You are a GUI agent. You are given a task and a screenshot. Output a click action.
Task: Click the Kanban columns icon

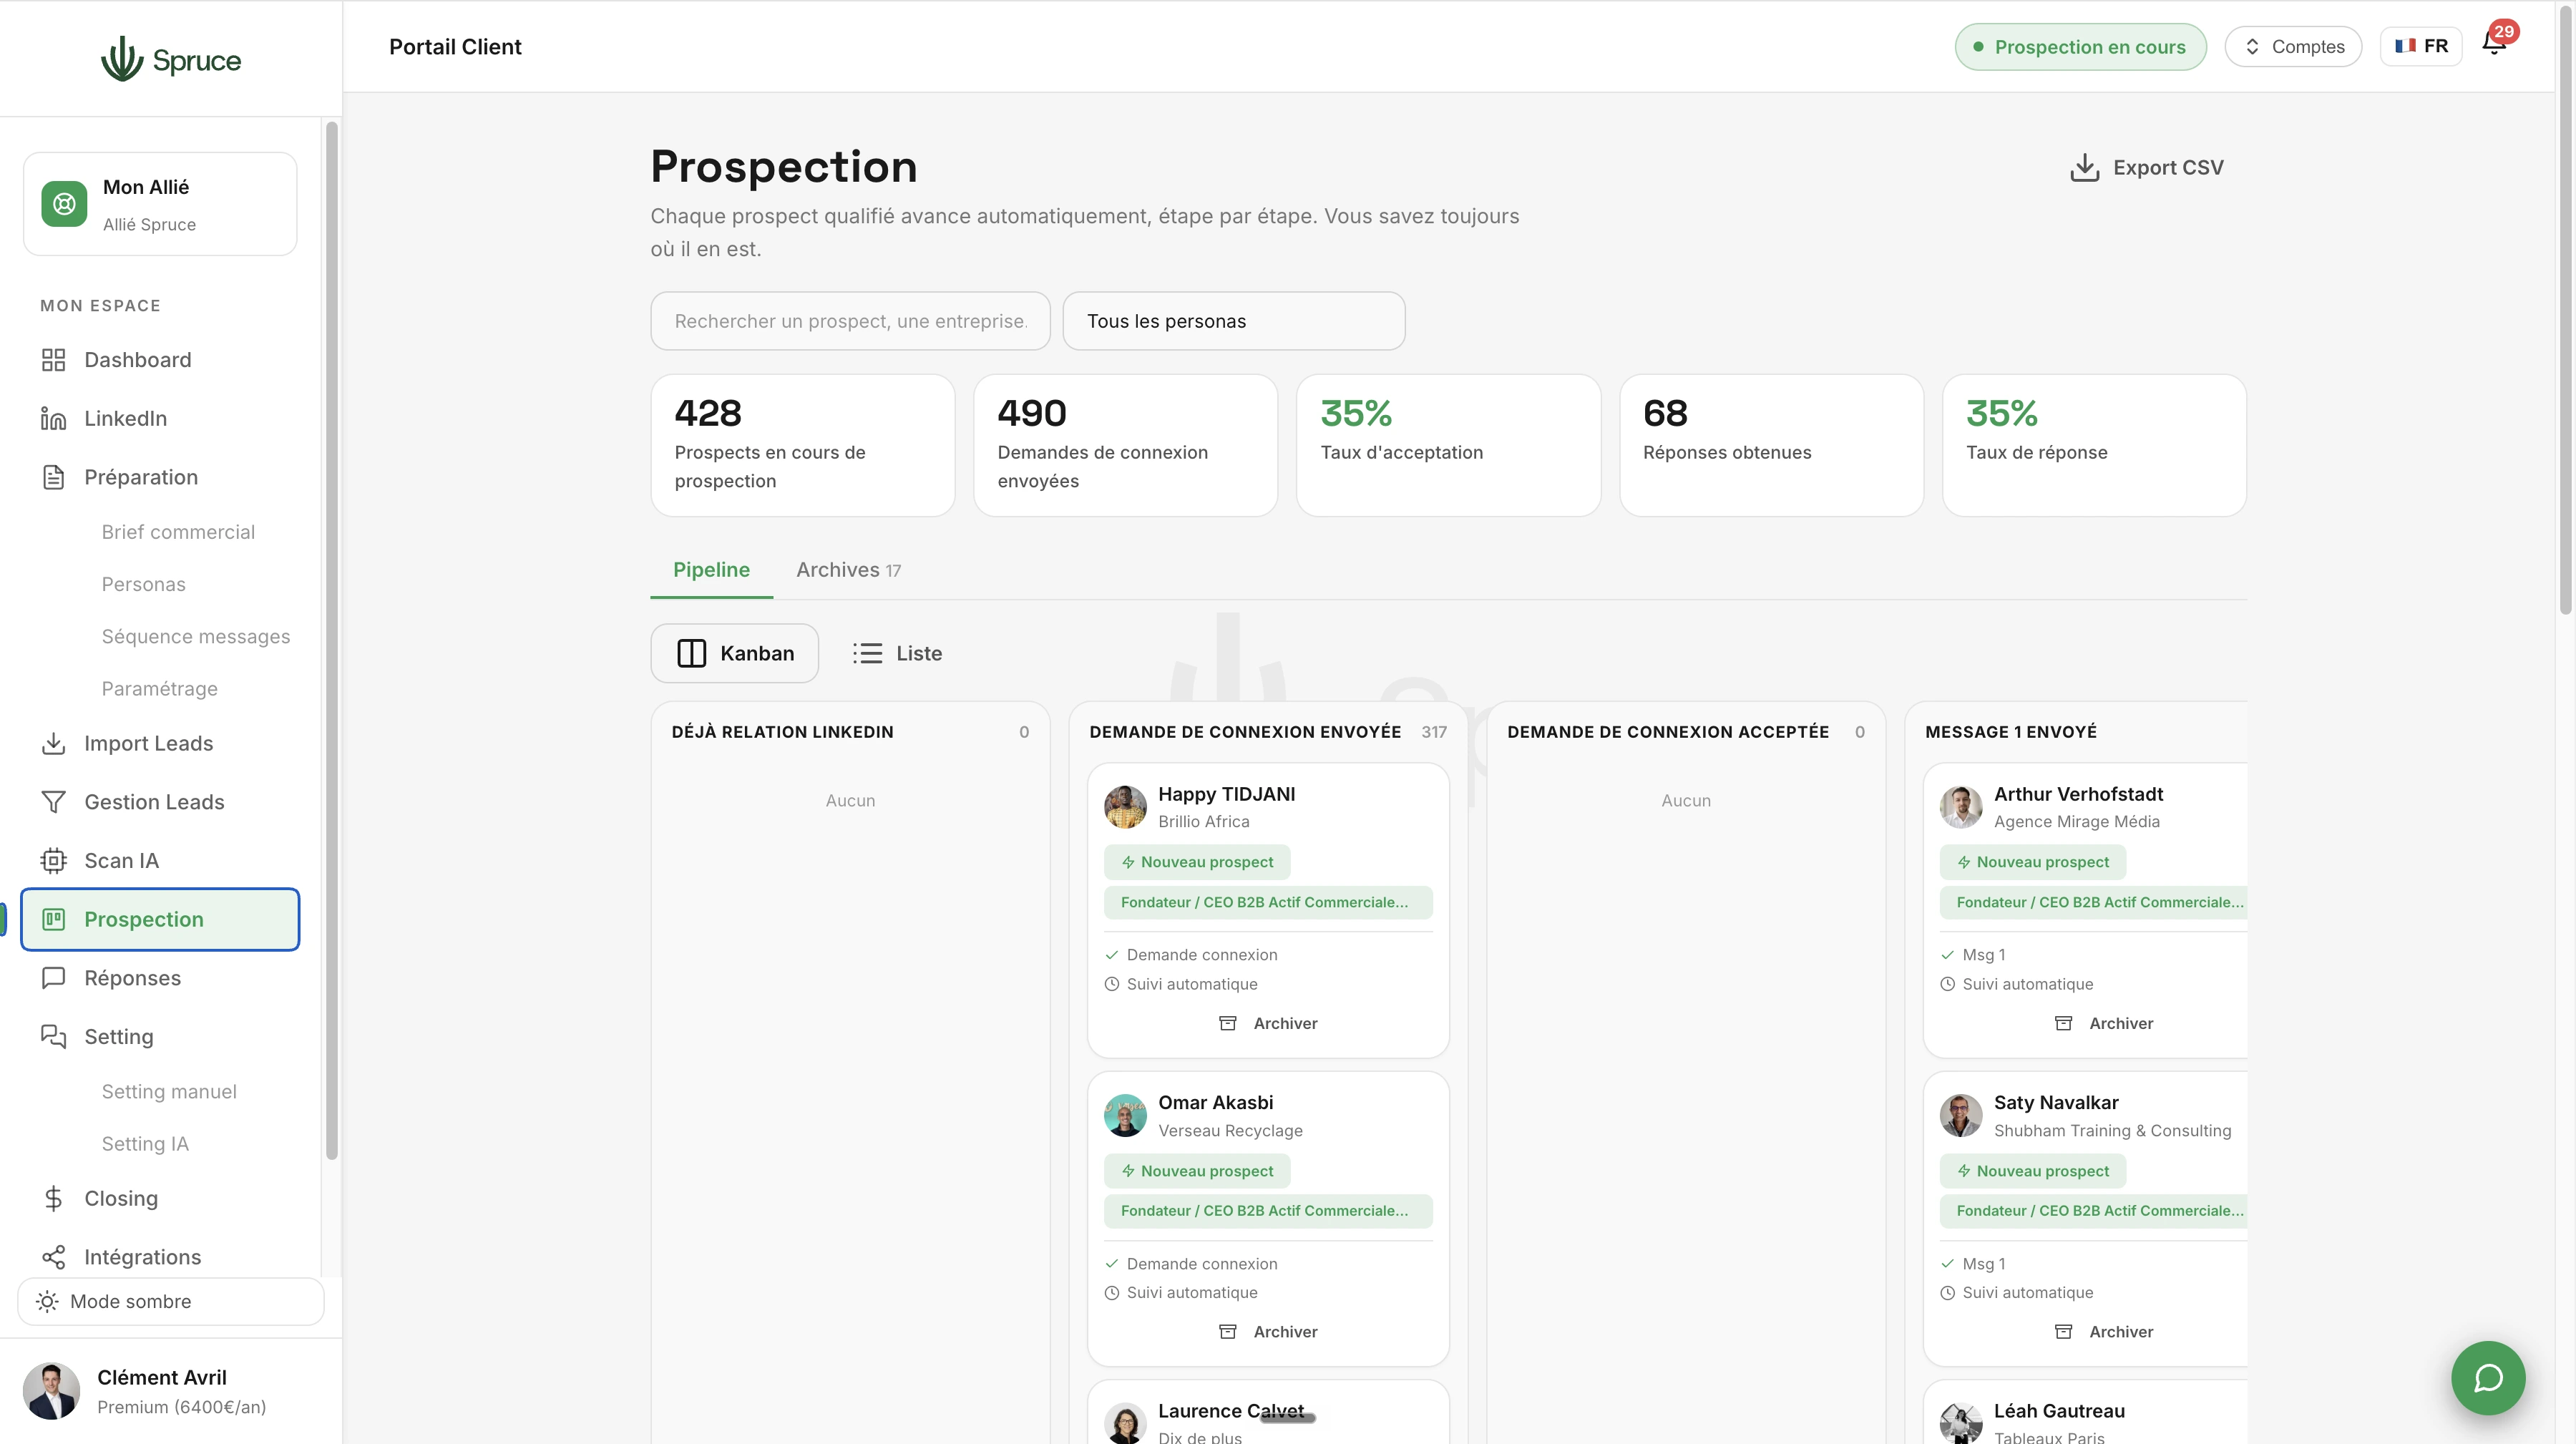[692, 653]
